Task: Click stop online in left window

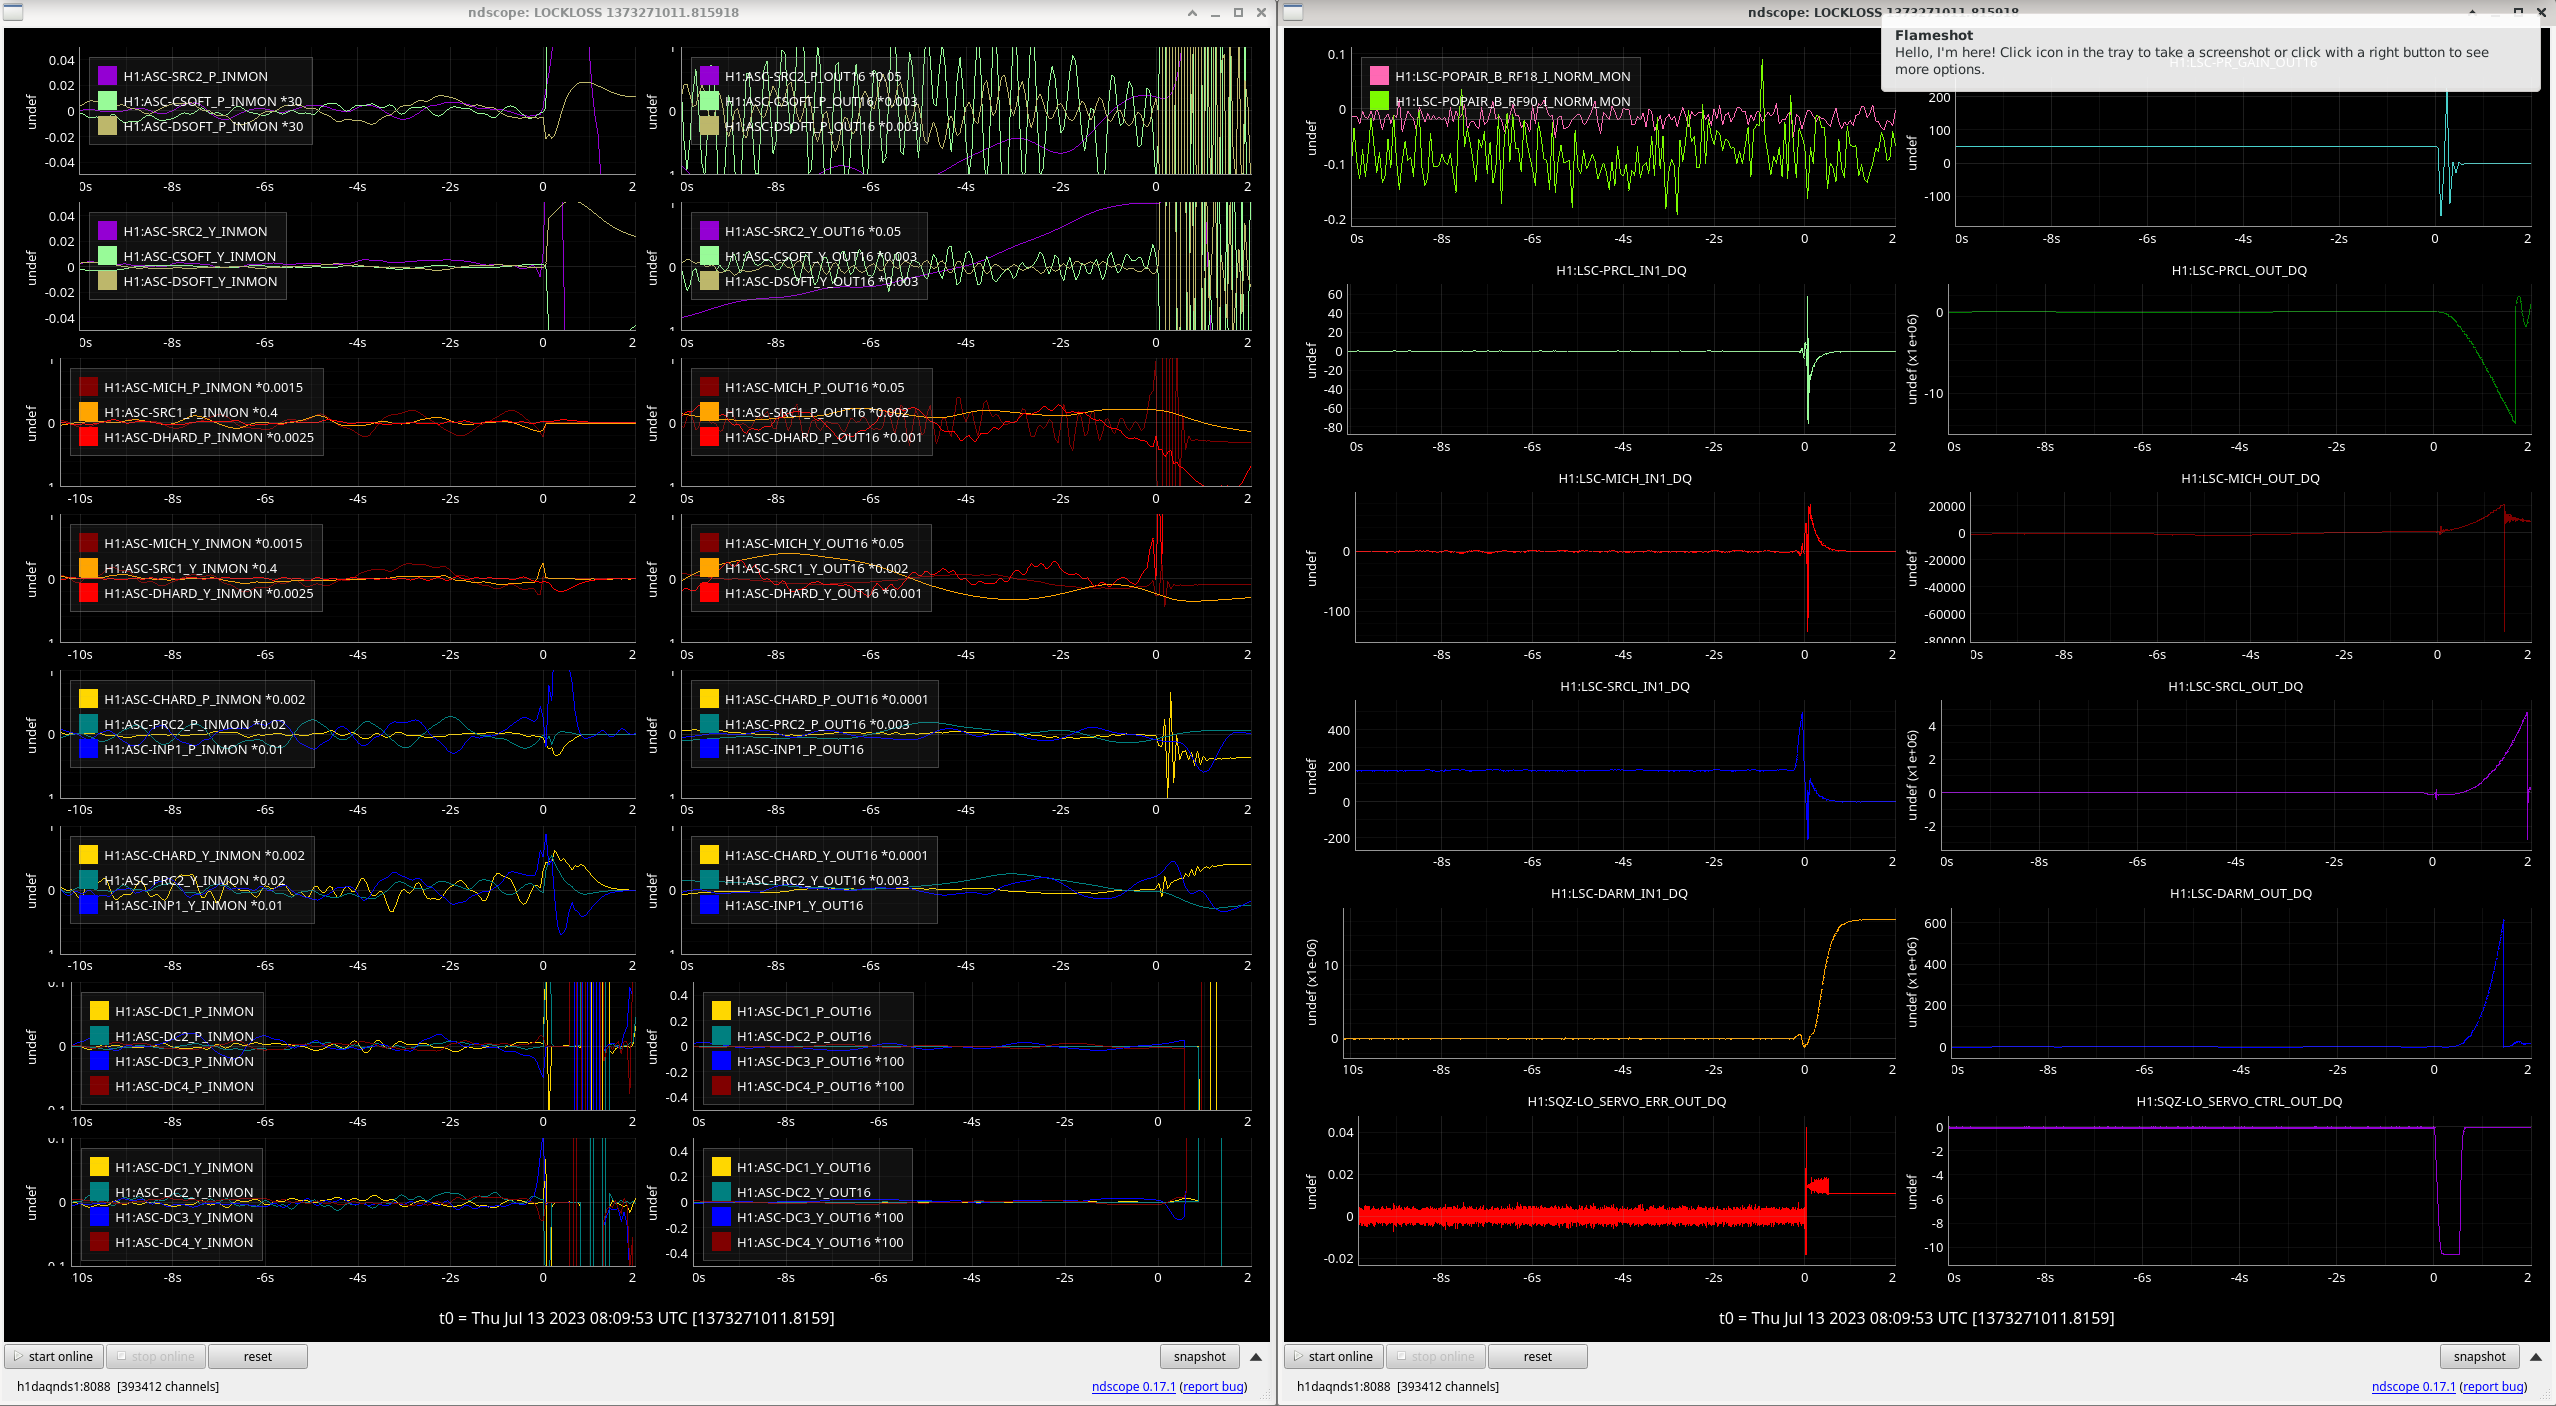Action: click(155, 1357)
